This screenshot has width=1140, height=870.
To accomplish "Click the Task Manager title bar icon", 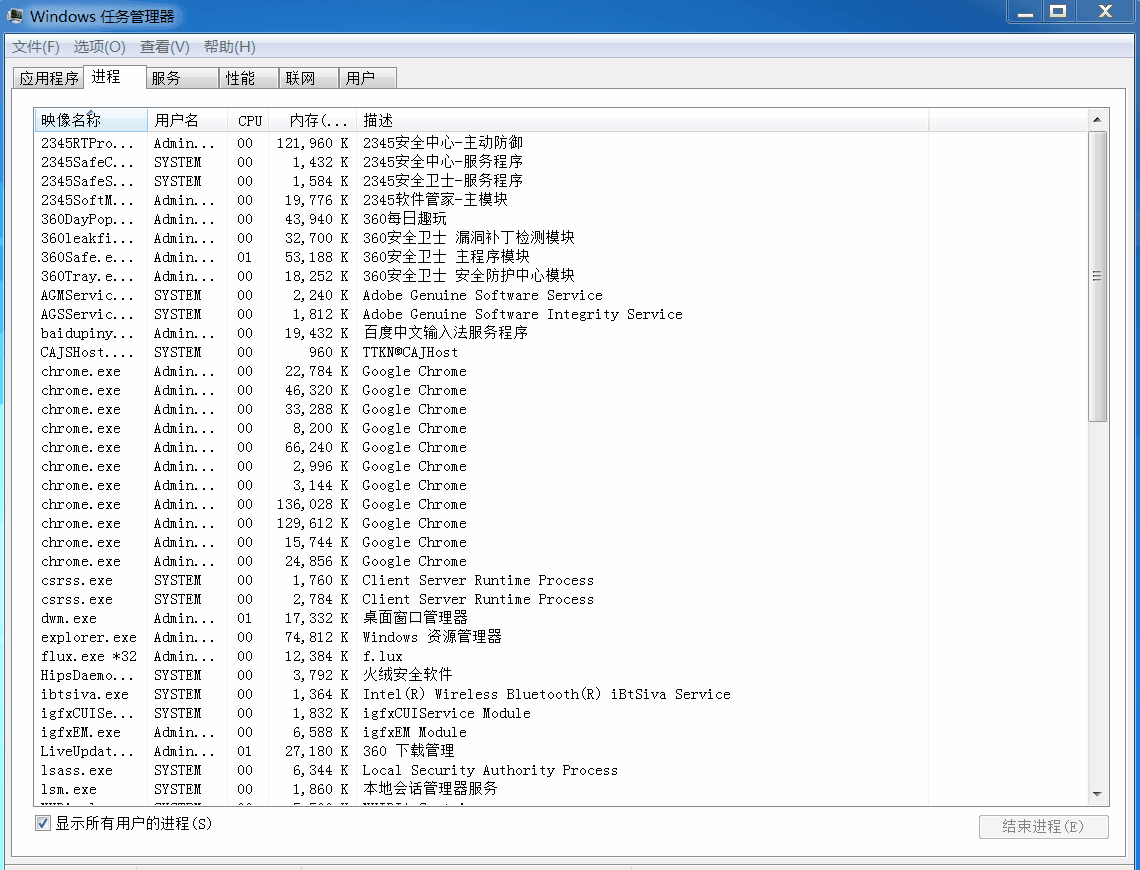I will (16, 16).
